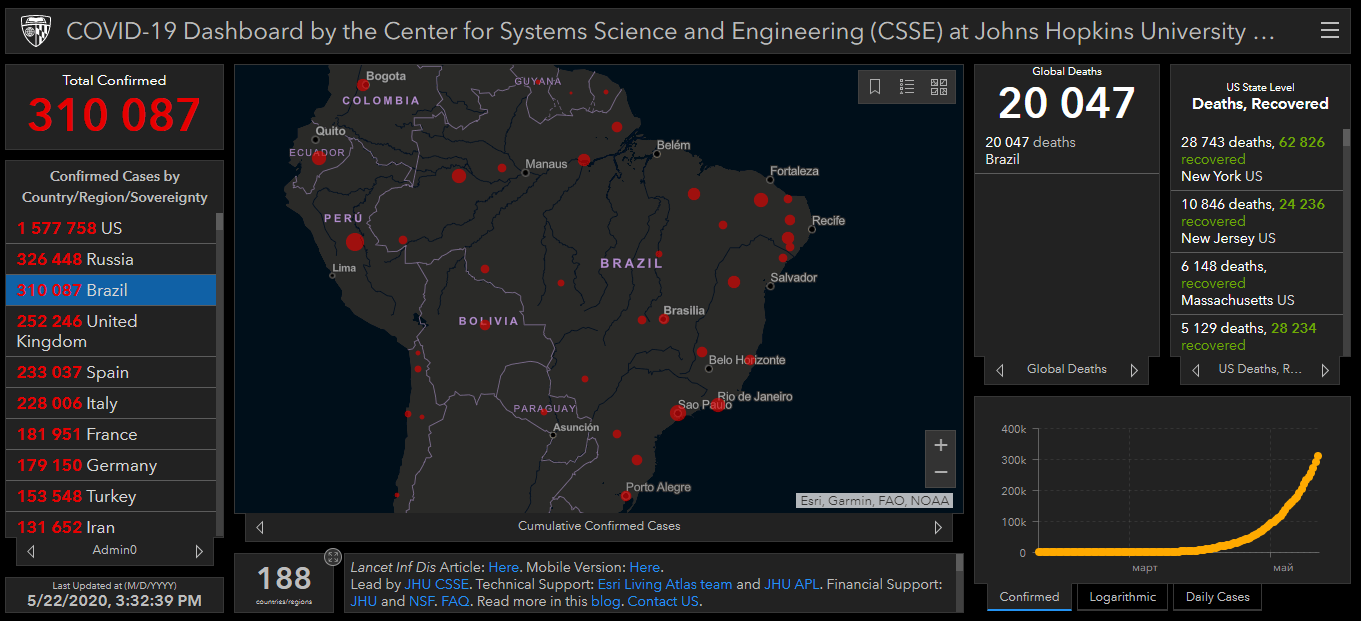Click left arrow beside Global Deaths footer
Image resolution: width=1361 pixels, height=621 pixels.
[x=1000, y=370]
